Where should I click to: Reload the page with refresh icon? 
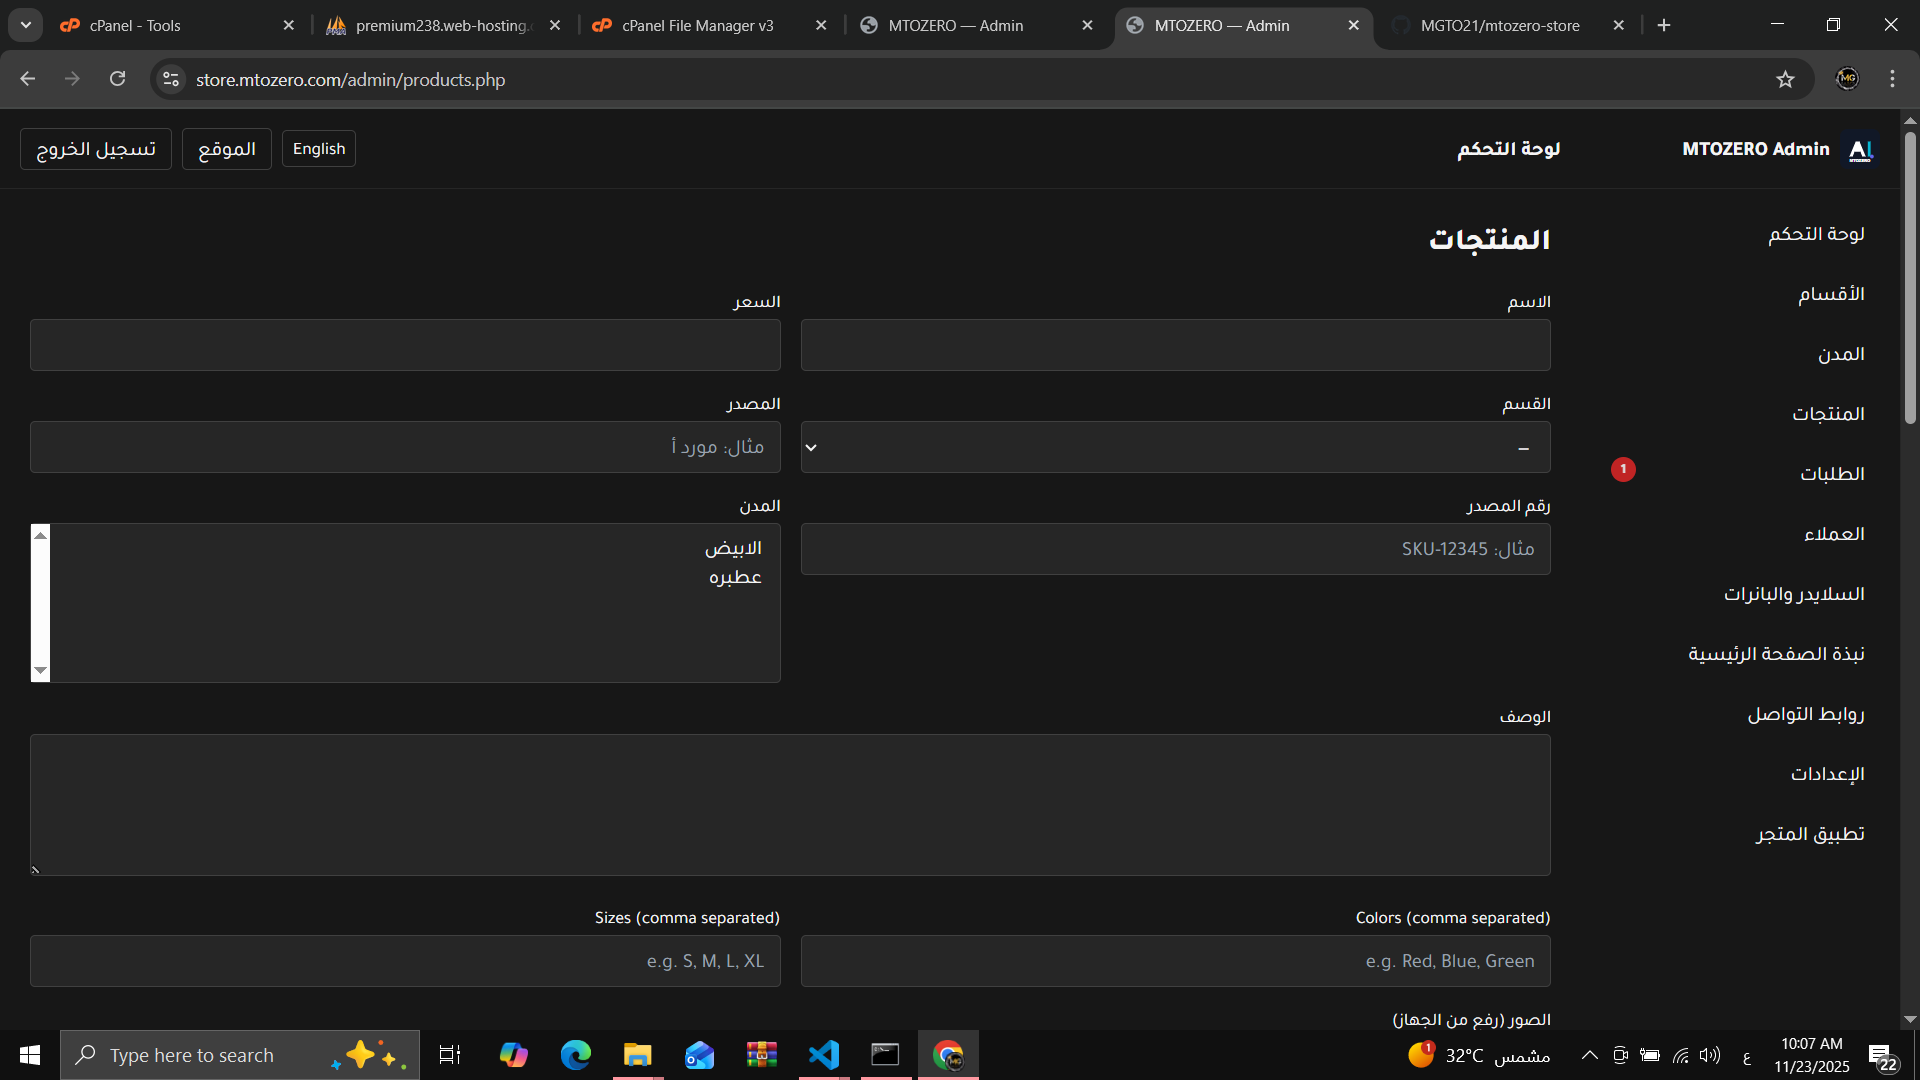coord(118,79)
